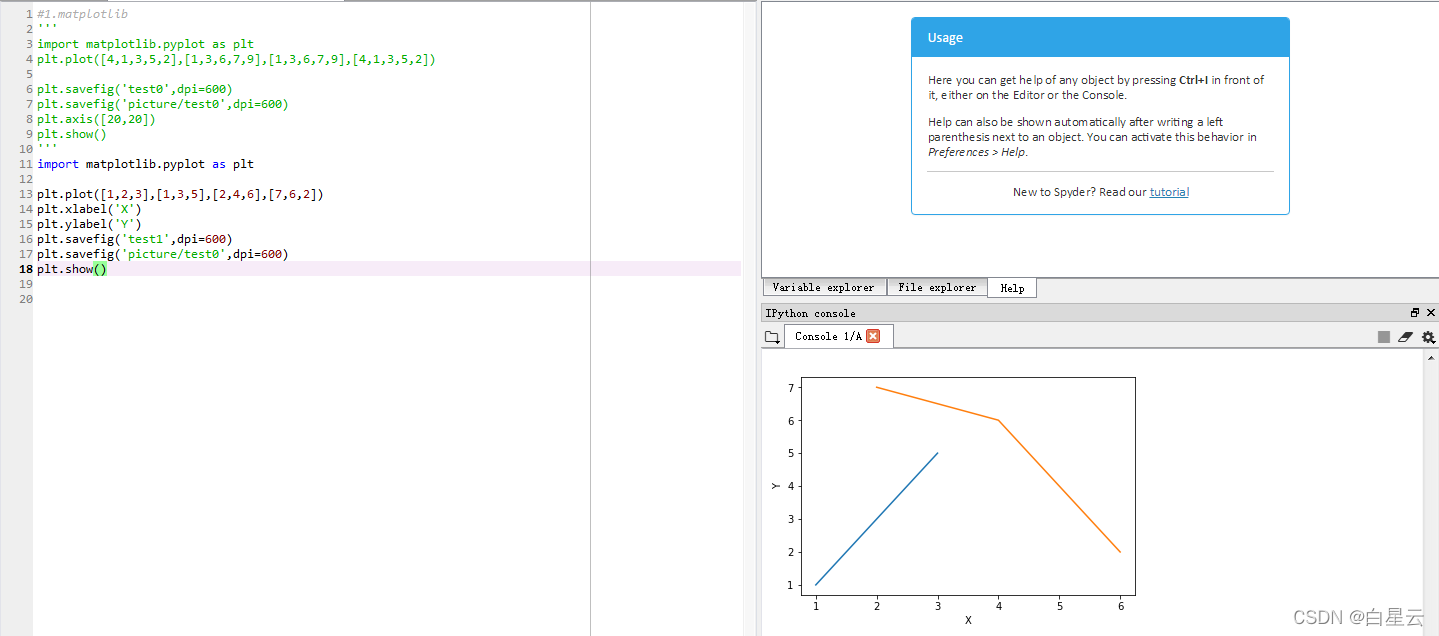Switch to the File explorer tab
1439x636 pixels.
point(937,287)
